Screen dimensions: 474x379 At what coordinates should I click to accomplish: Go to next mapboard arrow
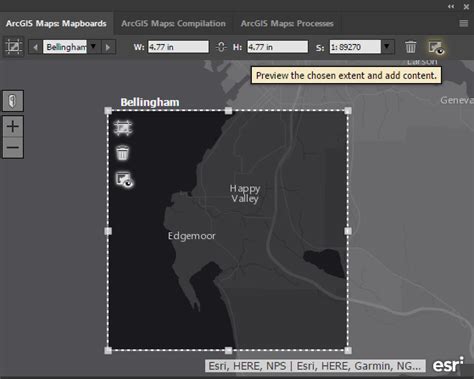pos(107,47)
